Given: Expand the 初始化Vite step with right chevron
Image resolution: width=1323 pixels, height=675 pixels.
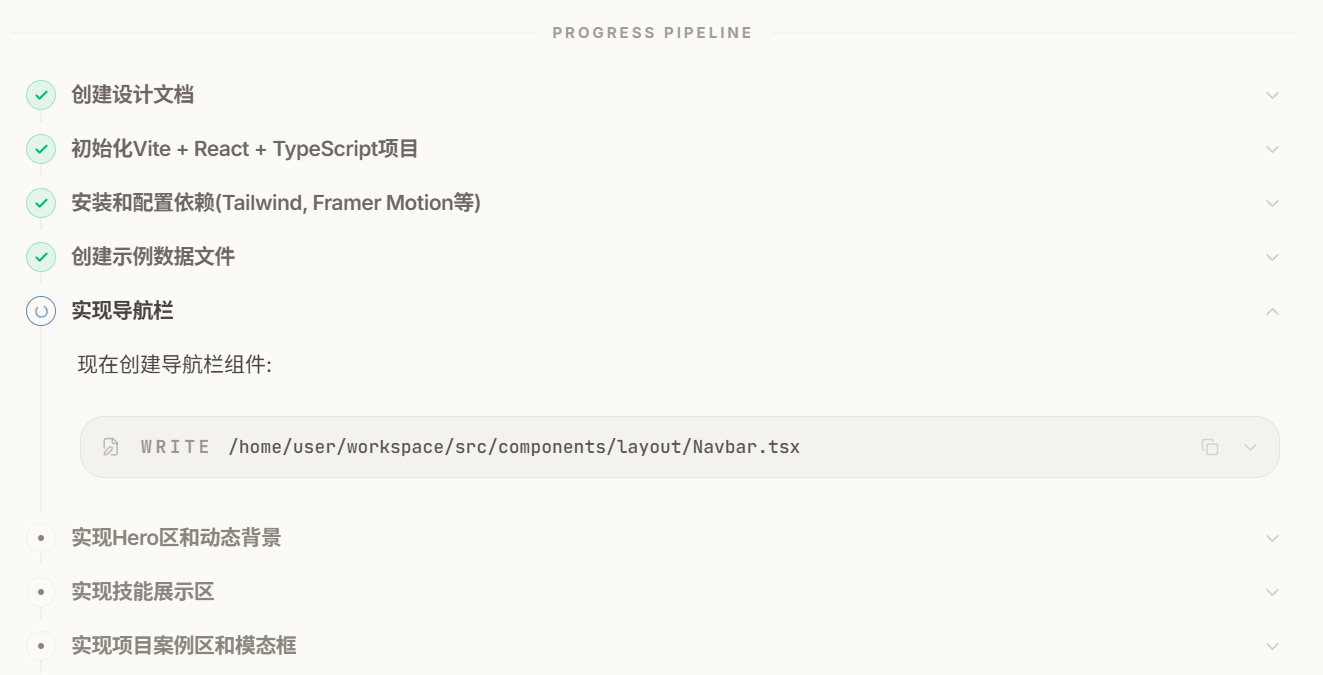Looking at the screenshot, I should [1272, 149].
